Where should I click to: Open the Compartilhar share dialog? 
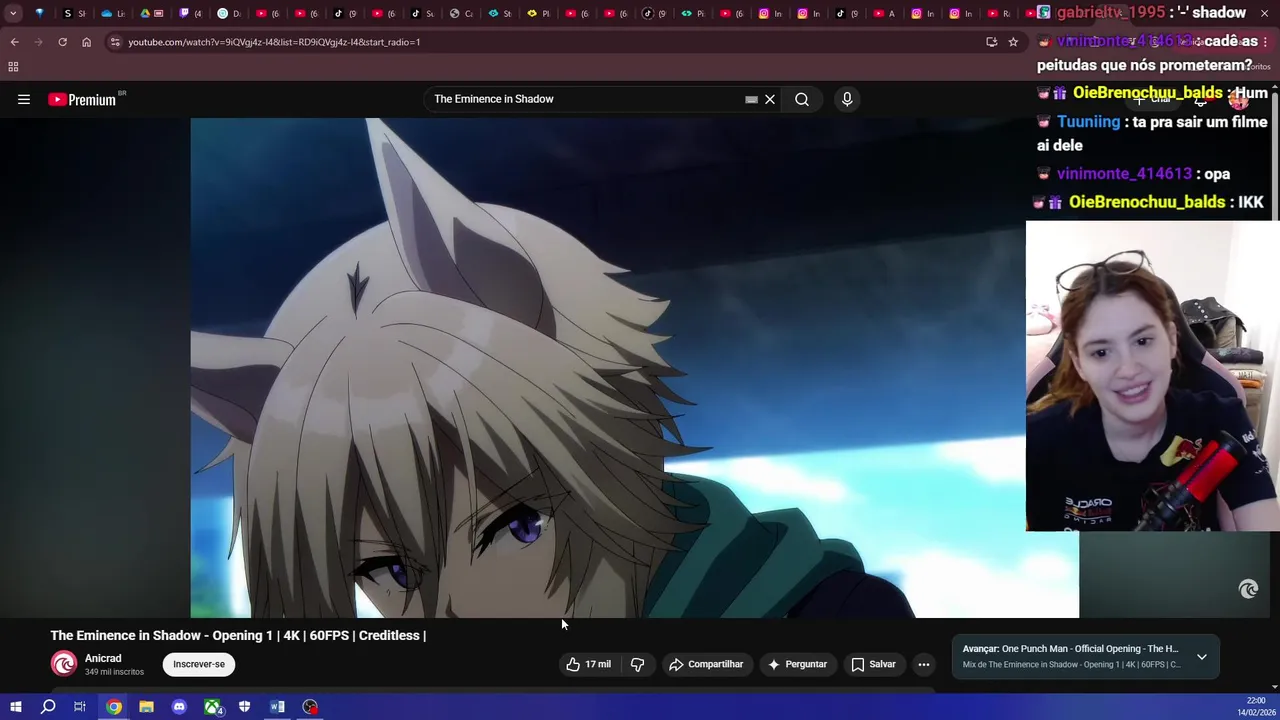click(x=706, y=664)
